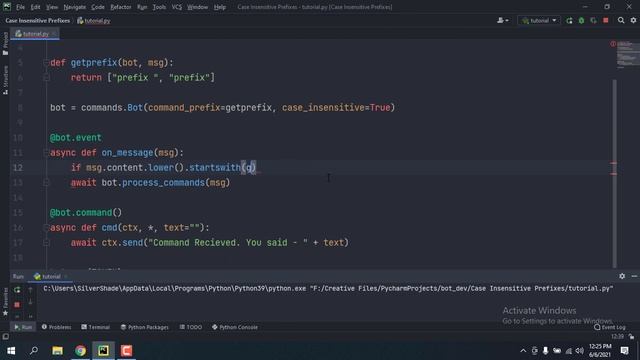
Task: Open the Event Log
Action: (610, 327)
